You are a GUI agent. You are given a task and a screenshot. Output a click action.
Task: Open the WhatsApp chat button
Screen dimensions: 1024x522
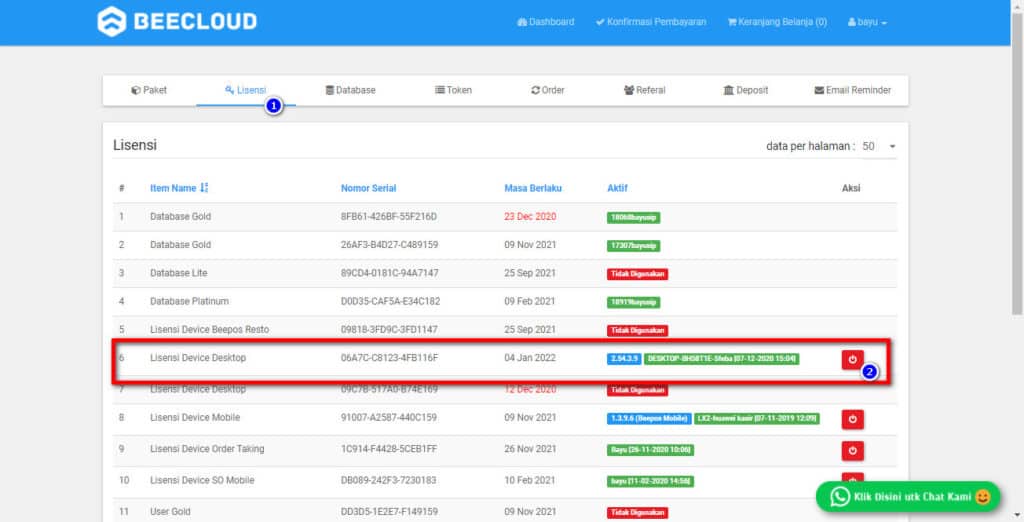(908, 497)
